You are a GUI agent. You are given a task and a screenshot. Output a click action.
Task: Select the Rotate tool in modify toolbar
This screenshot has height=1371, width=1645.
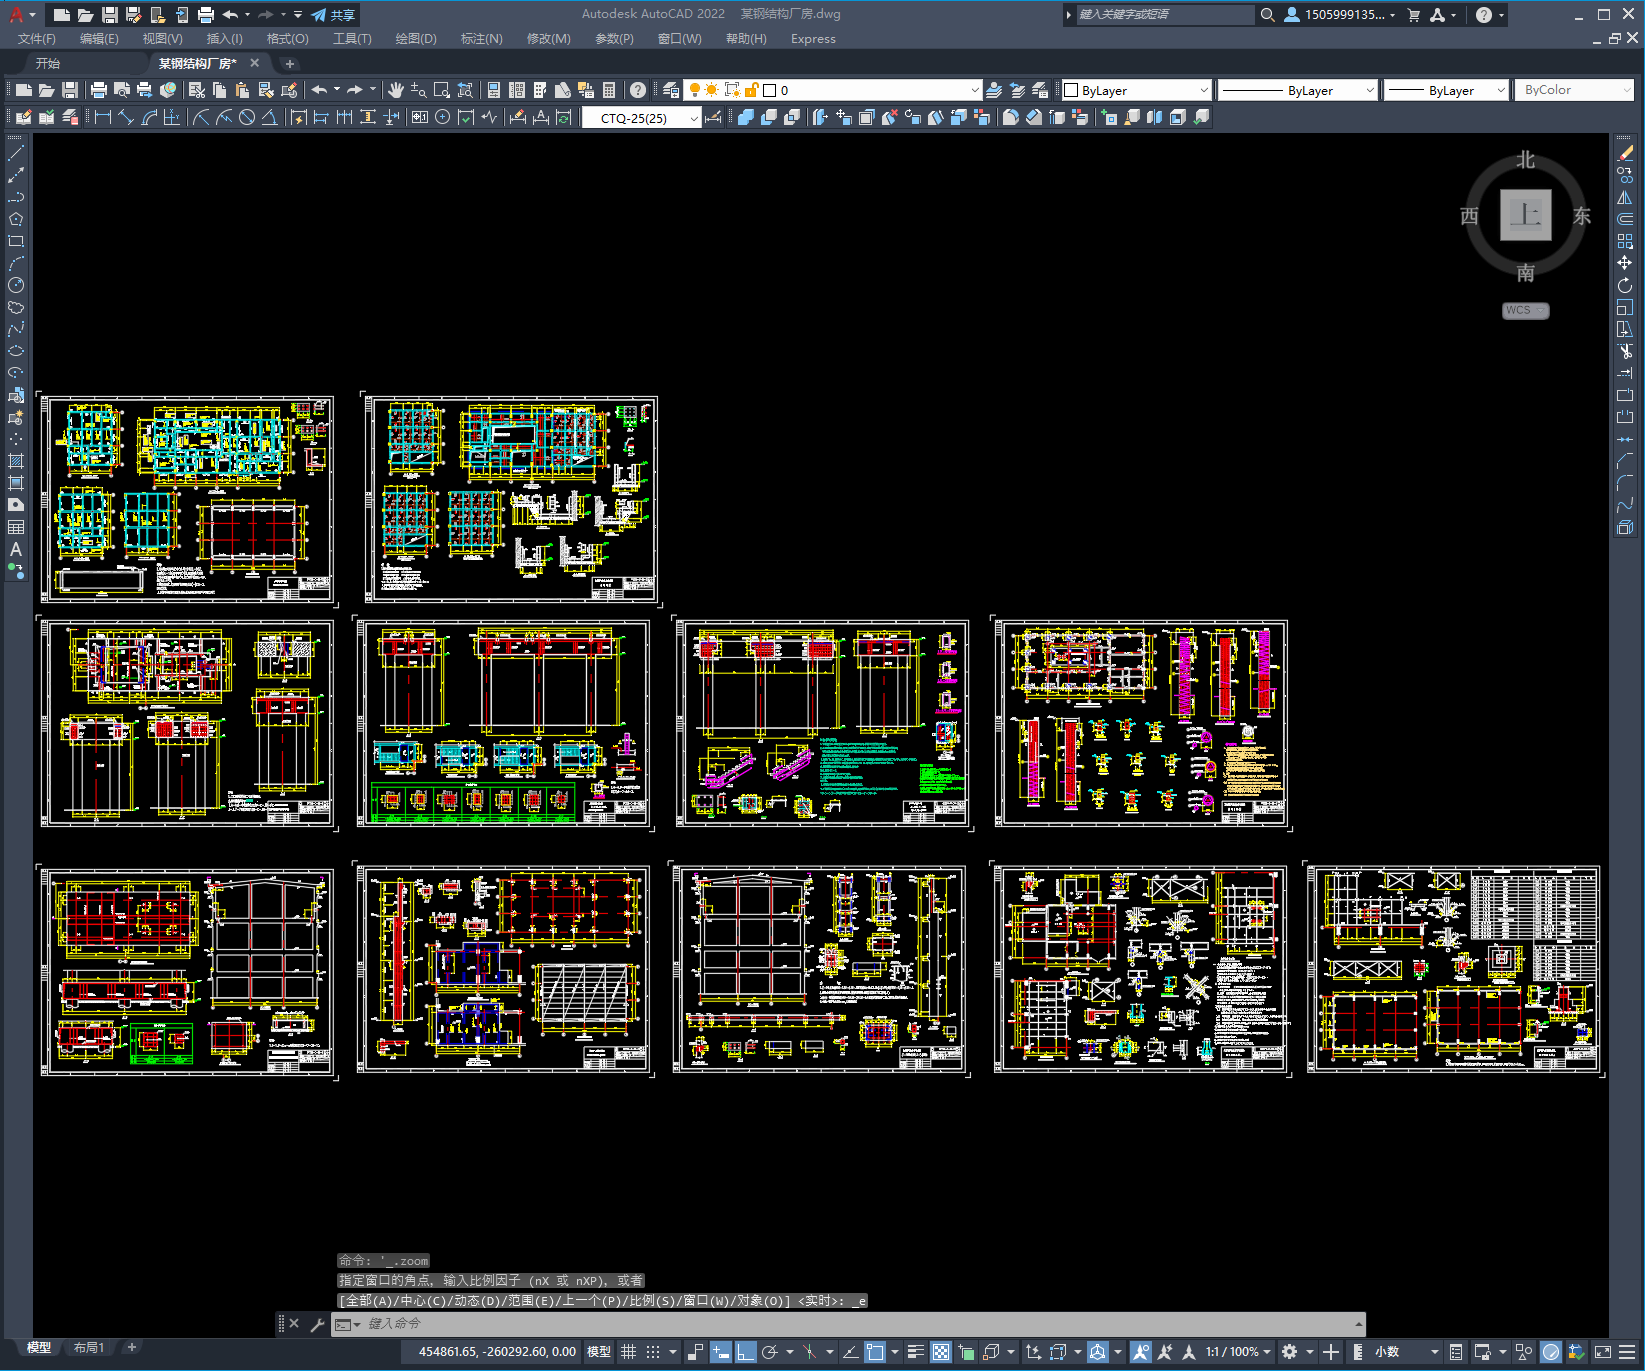point(1625,285)
